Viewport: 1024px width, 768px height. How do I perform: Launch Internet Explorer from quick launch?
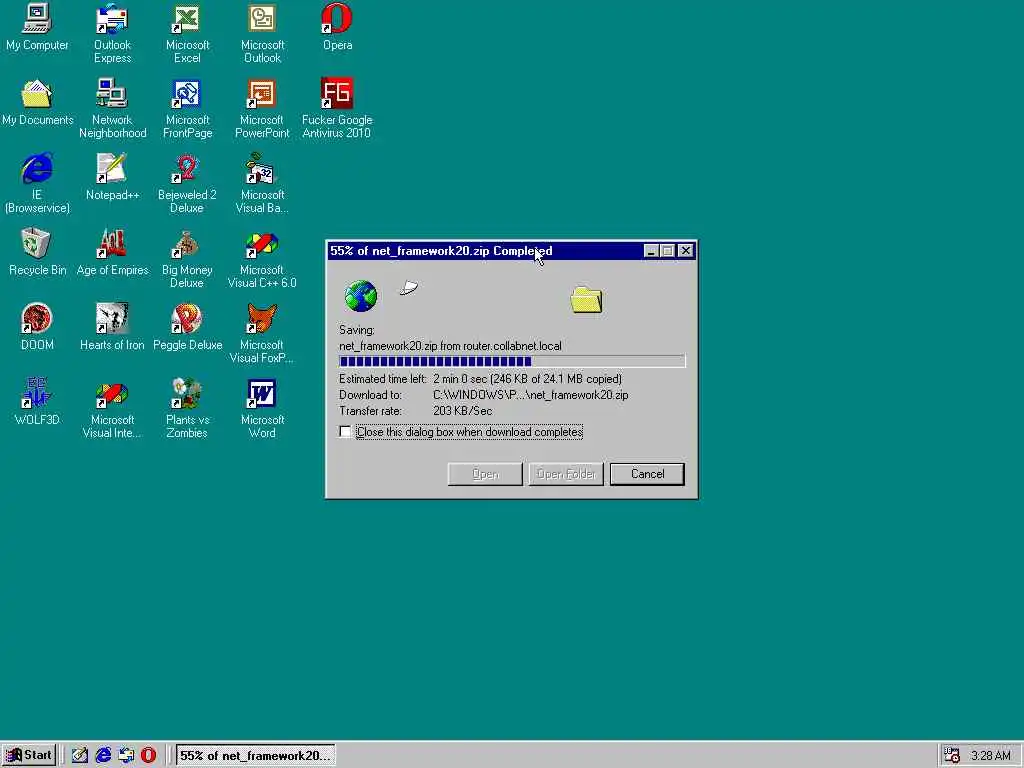click(x=103, y=755)
